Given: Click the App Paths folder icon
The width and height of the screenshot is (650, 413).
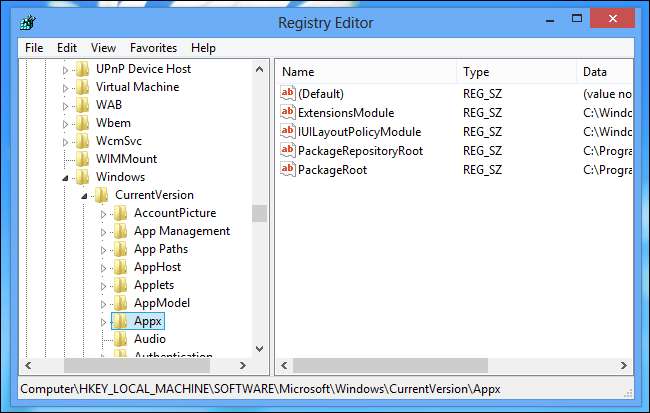Looking at the screenshot, I should coord(121,249).
